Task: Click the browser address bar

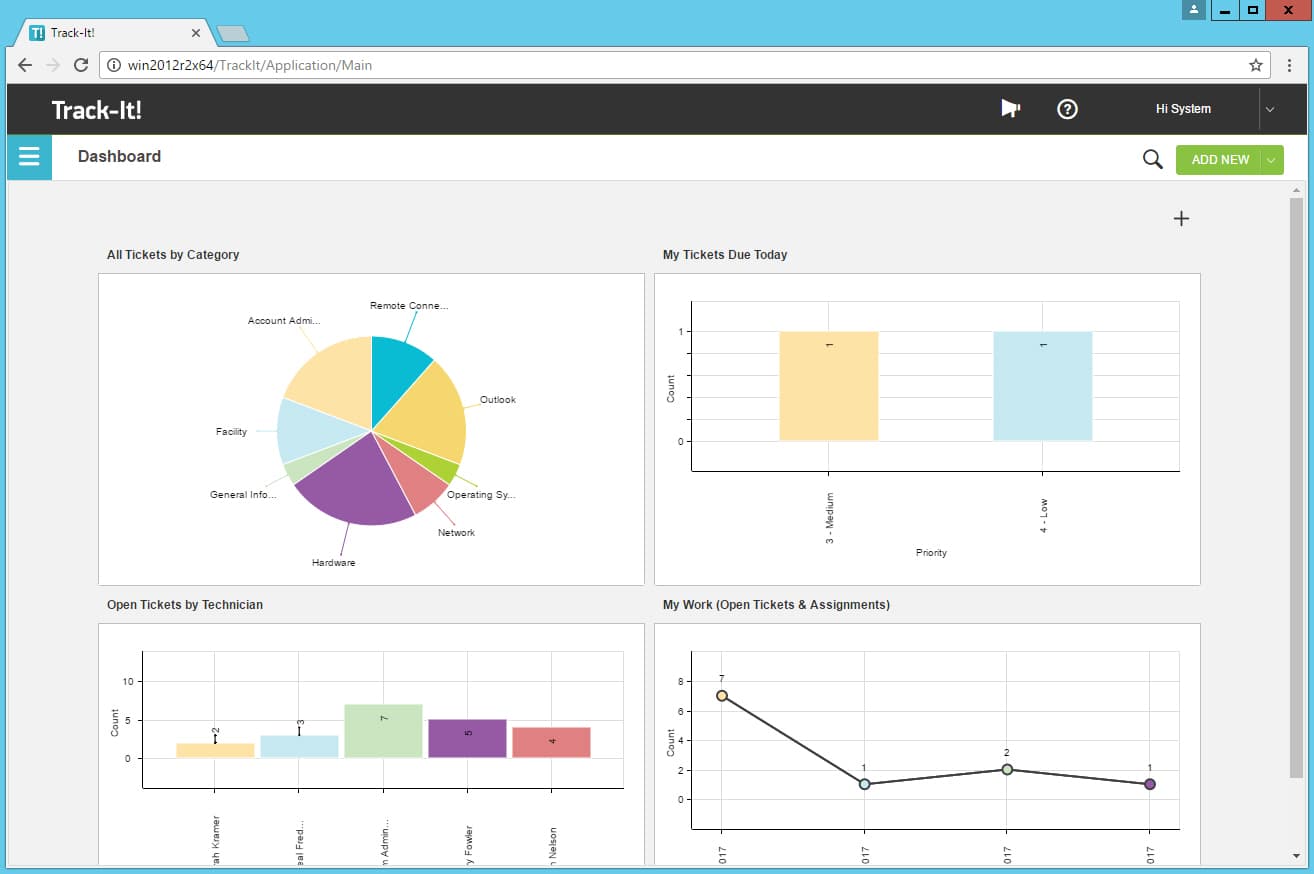Action: pyautogui.click(x=680, y=65)
